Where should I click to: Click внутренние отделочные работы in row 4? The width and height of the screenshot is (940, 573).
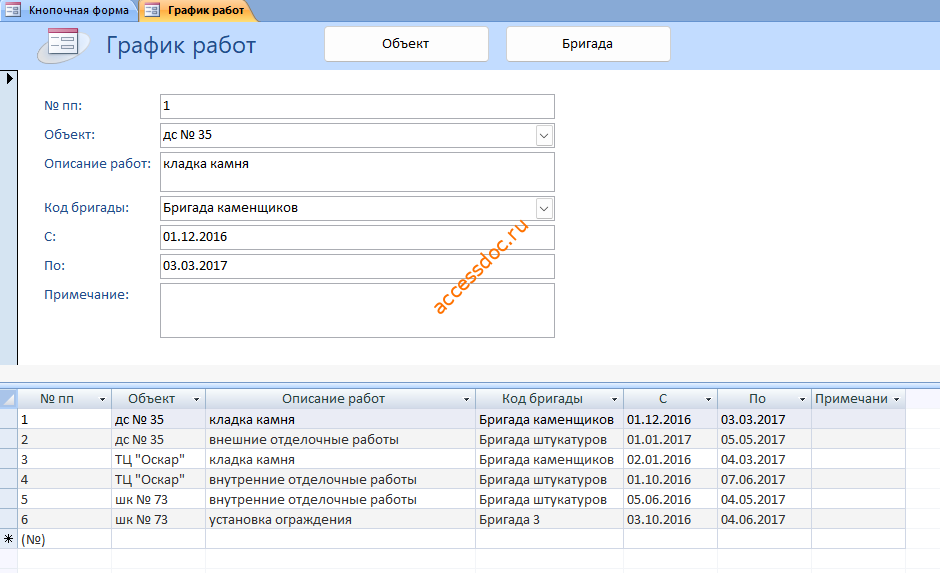pyautogui.click(x=340, y=479)
